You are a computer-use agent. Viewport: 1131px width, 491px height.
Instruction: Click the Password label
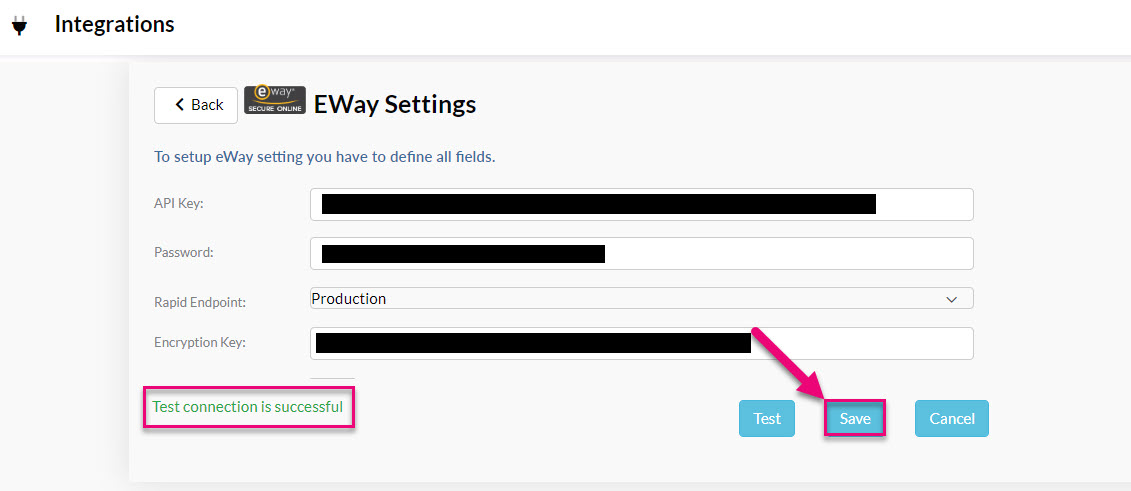click(x=184, y=252)
